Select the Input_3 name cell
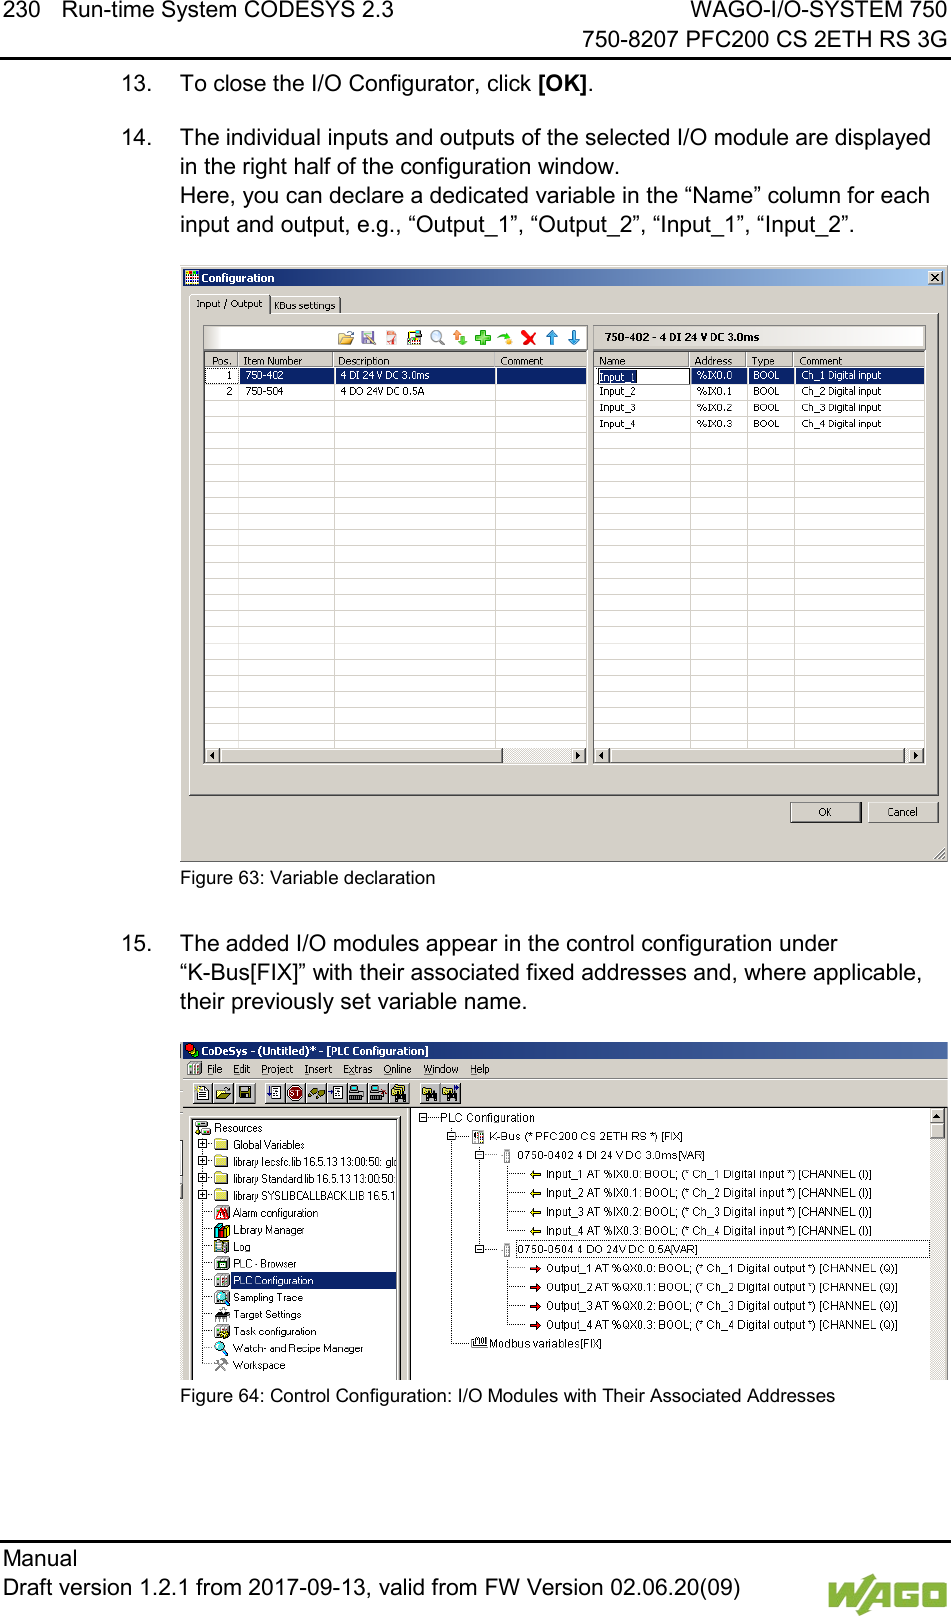The image size is (951, 1616). [642, 407]
